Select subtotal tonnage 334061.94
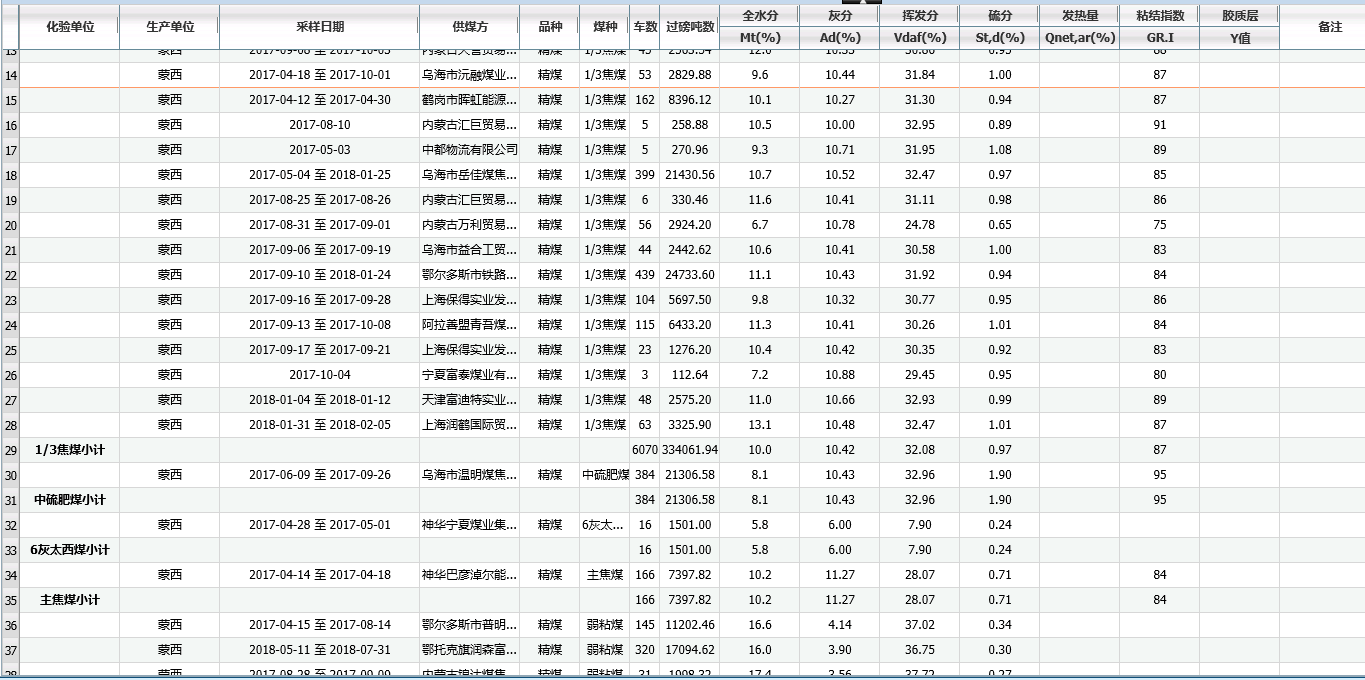This screenshot has width=1365, height=680. [x=690, y=450]
